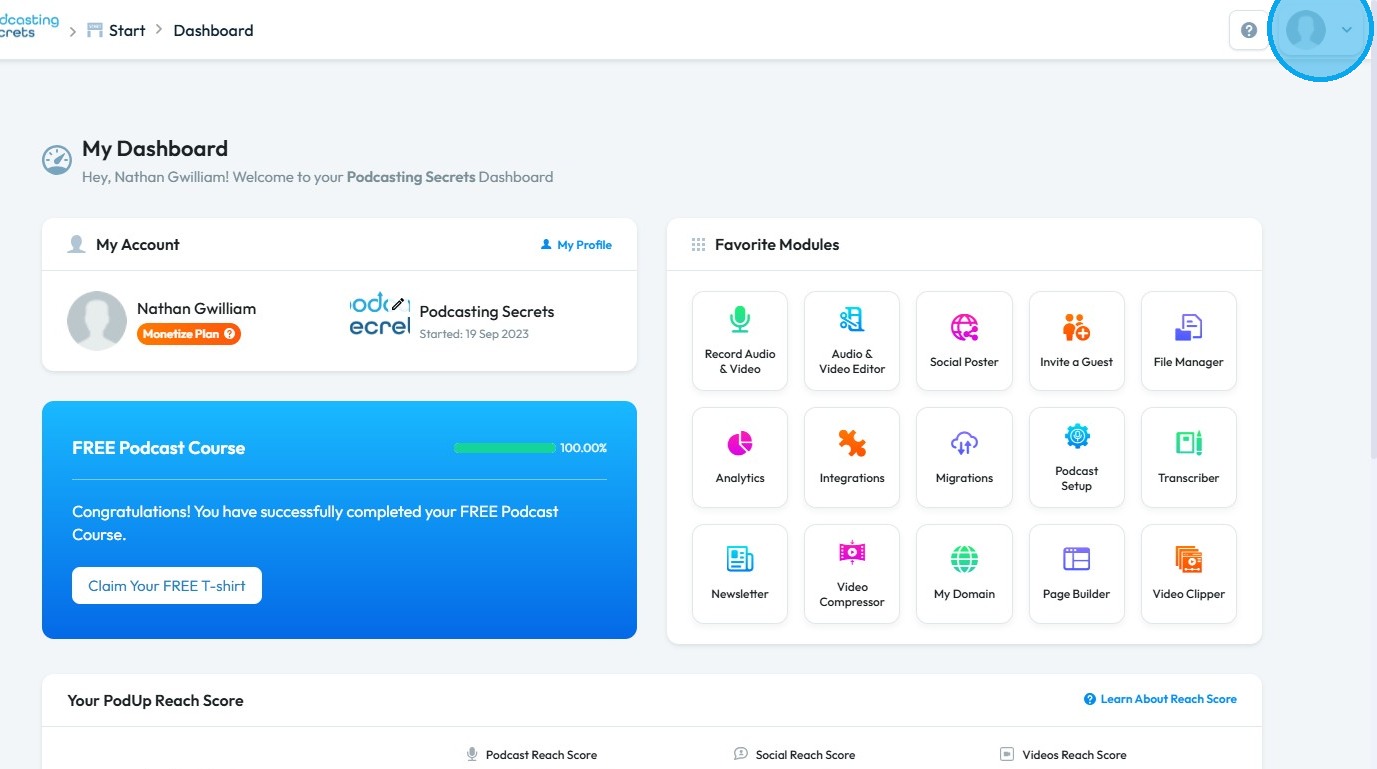Image resolution: width=1377 pixels, height=769 pixels.
Task: Expand the user account dropdown arrow
Action: (1347, 30)
